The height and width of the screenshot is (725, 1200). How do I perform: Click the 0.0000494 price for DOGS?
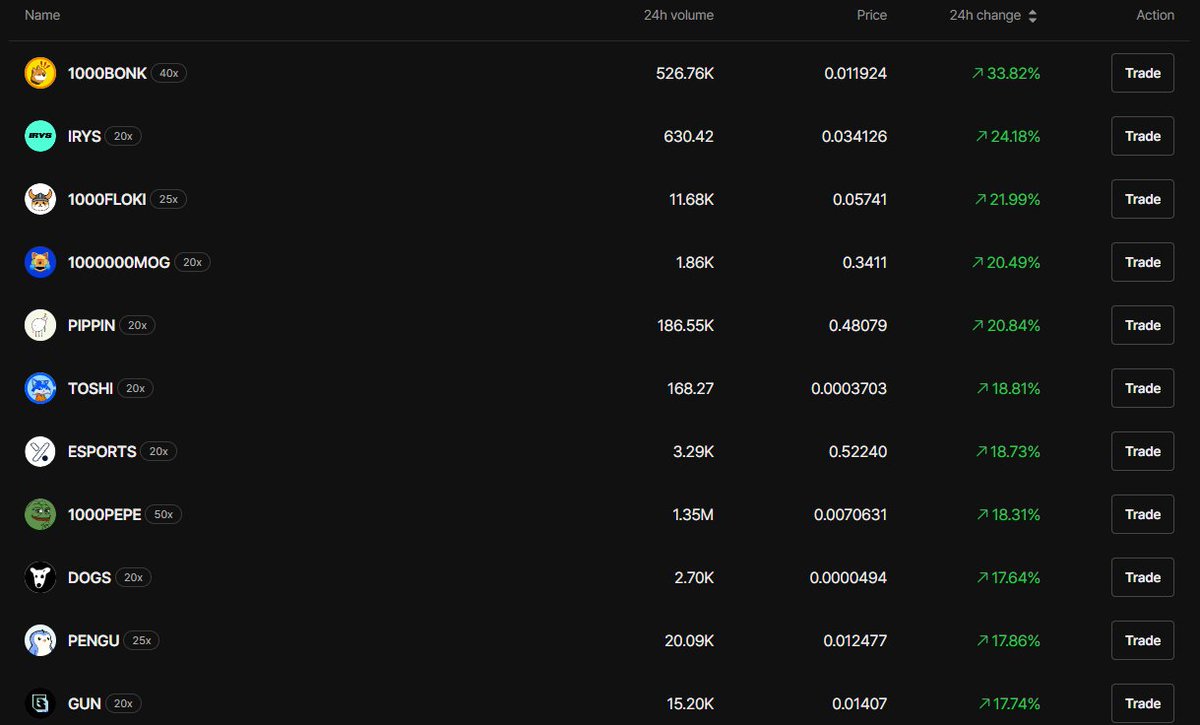(848, 577)
